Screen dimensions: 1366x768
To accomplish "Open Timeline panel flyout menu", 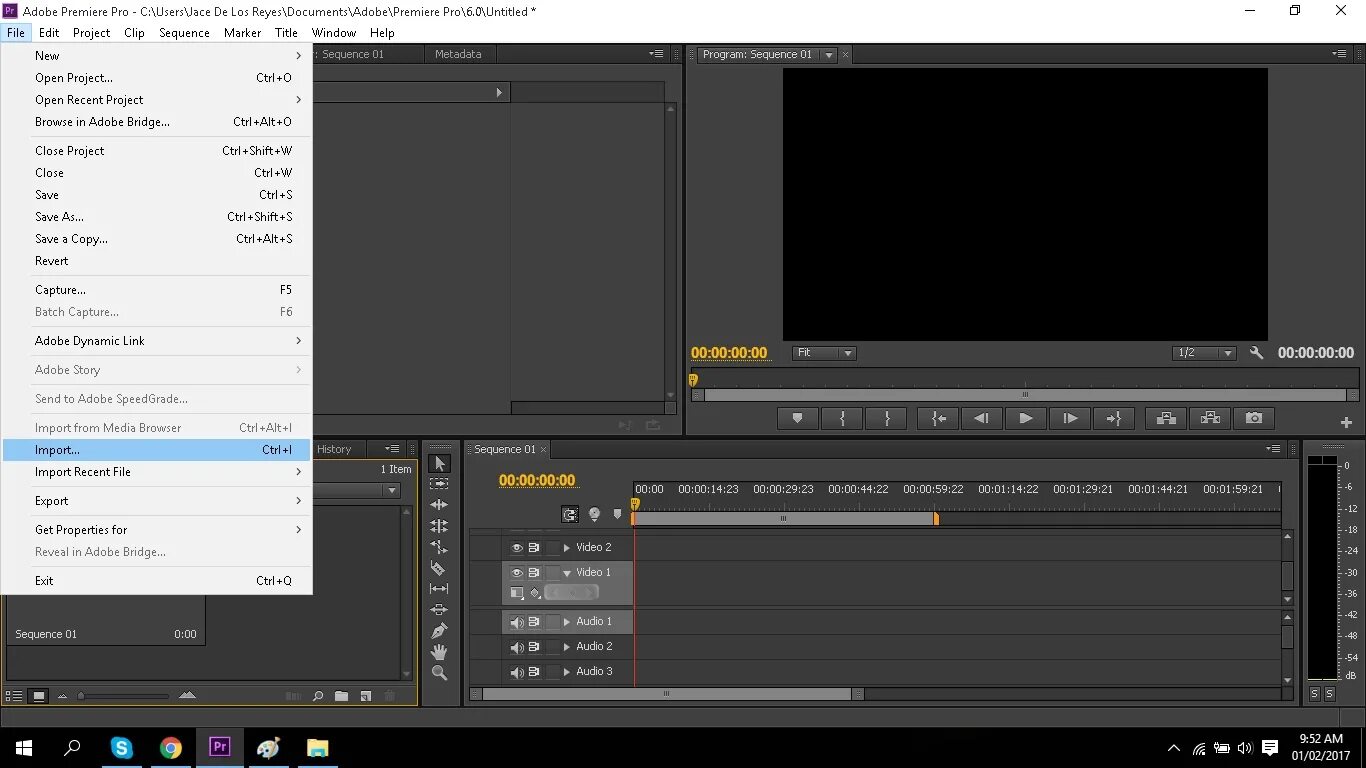I will pyautogui.click(x=1273, y=449).
